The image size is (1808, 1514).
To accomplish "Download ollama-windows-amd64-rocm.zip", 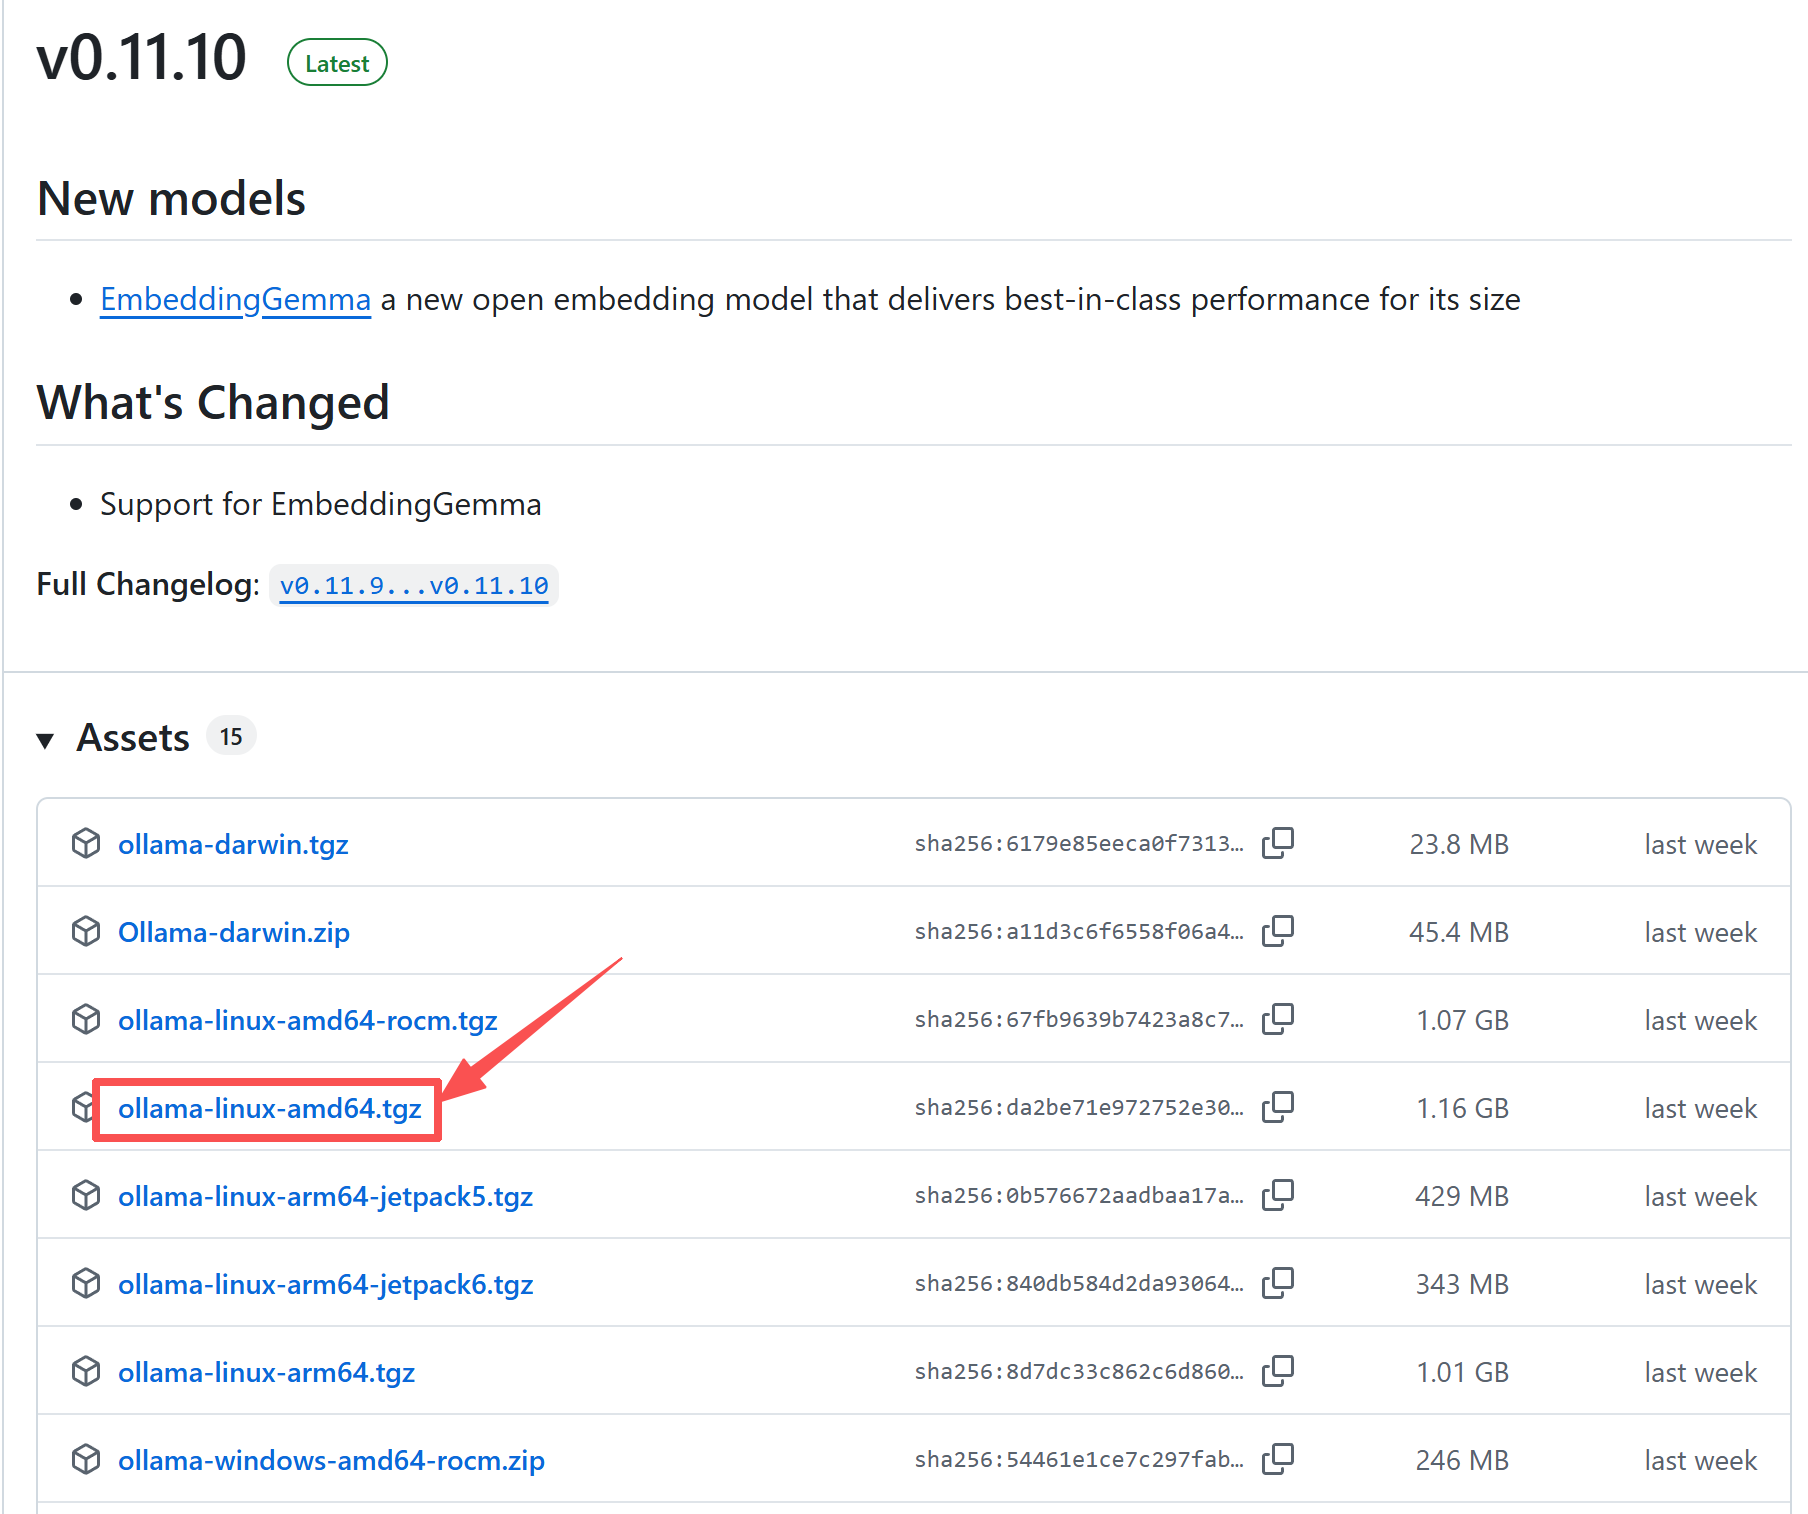I will click(332, 1460).
